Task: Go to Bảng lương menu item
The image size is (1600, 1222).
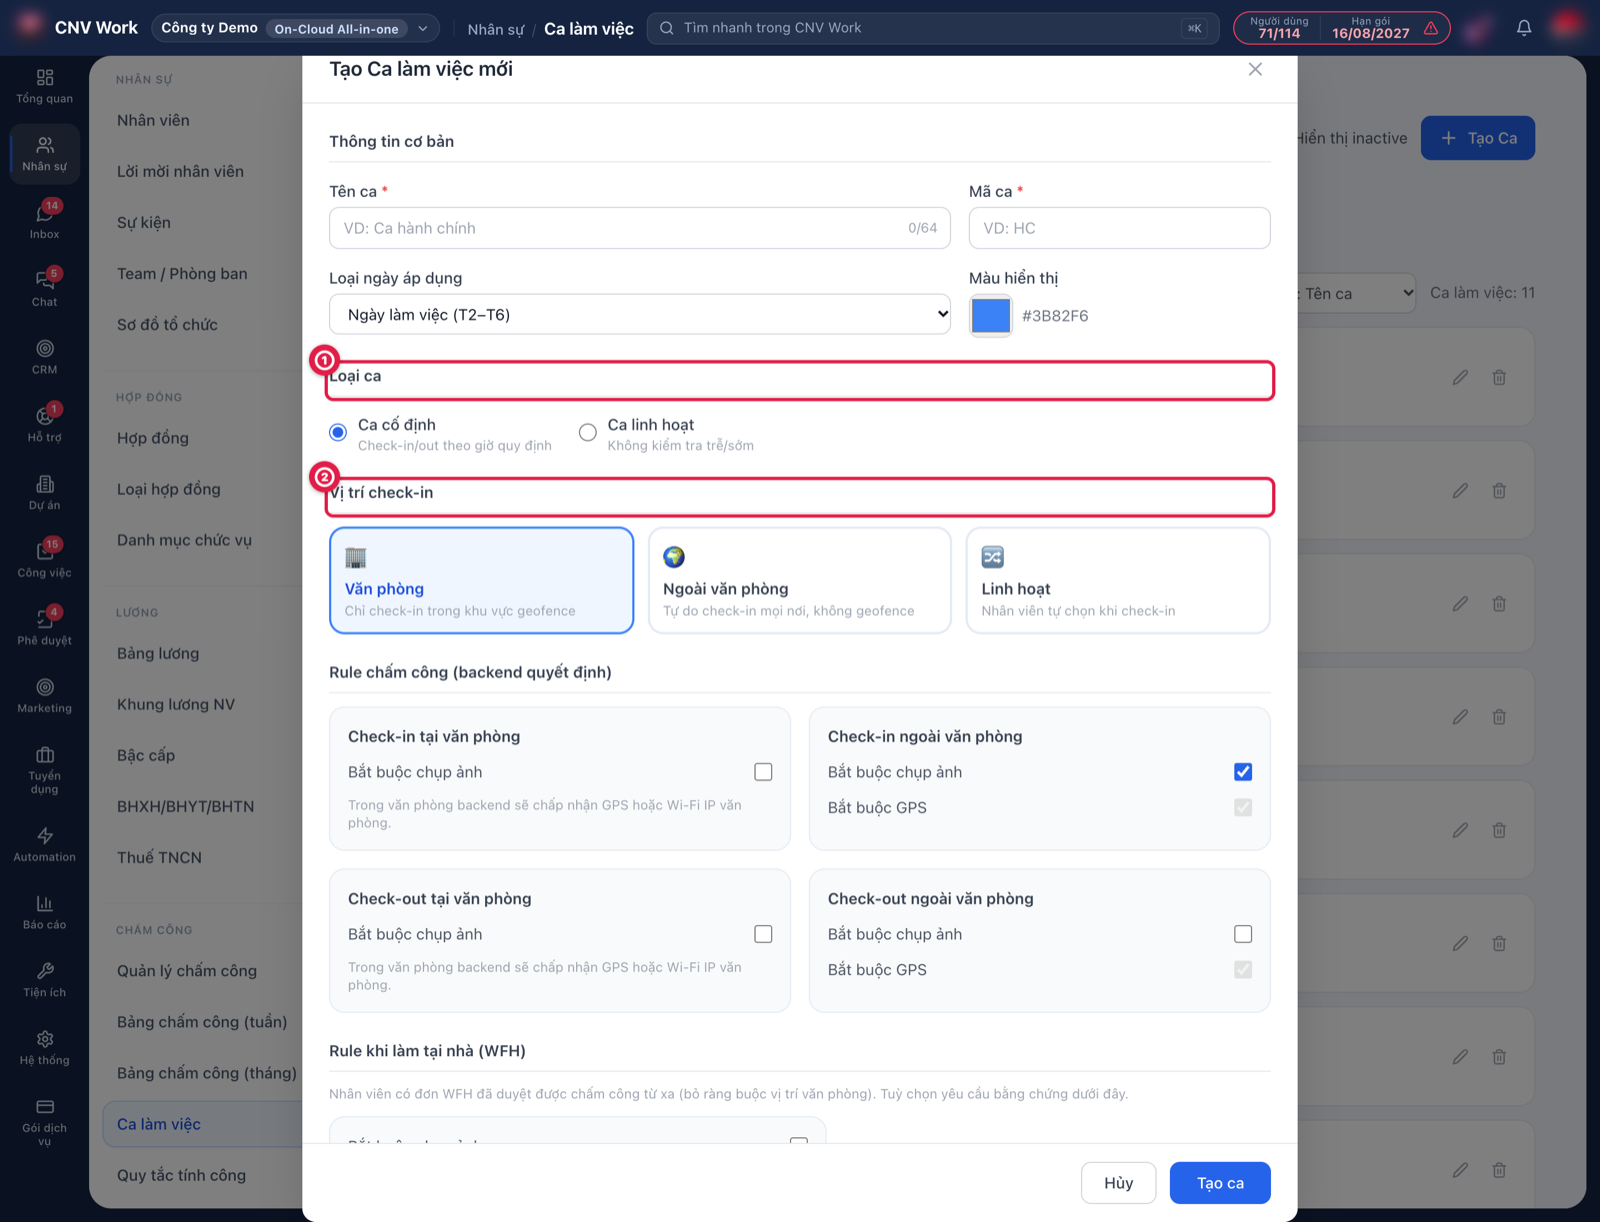Action: pyautogui.click(x=158, y=653)
